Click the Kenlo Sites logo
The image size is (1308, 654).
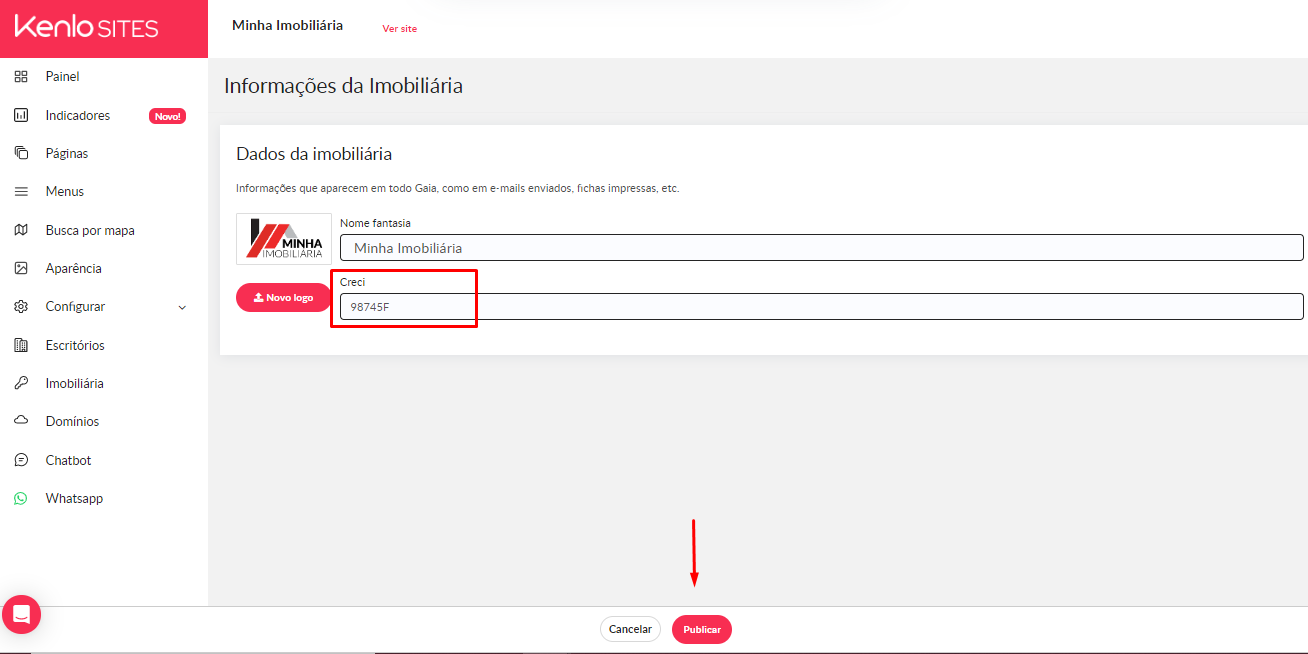click(87, 27)
